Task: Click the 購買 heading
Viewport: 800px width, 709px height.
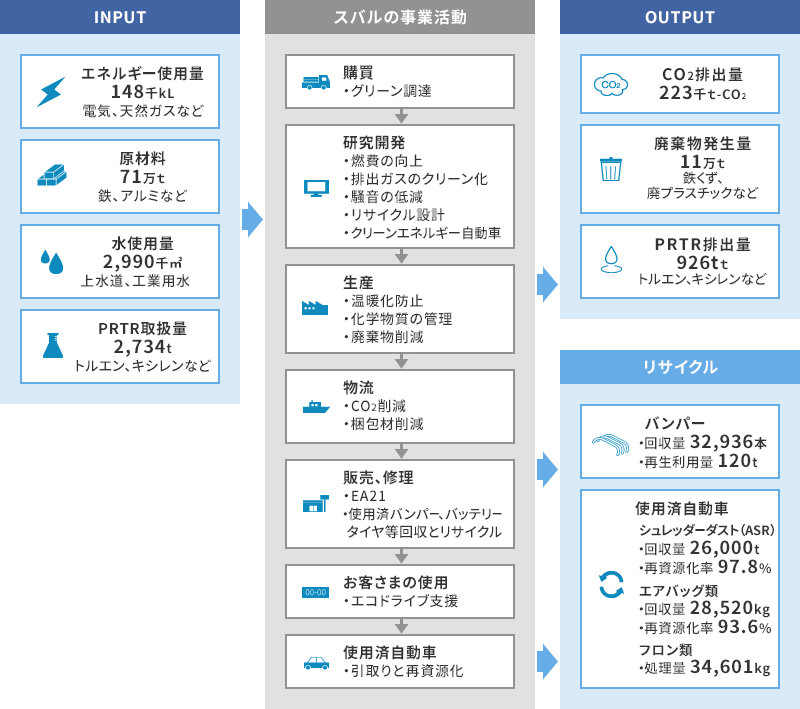Action: 358,72
